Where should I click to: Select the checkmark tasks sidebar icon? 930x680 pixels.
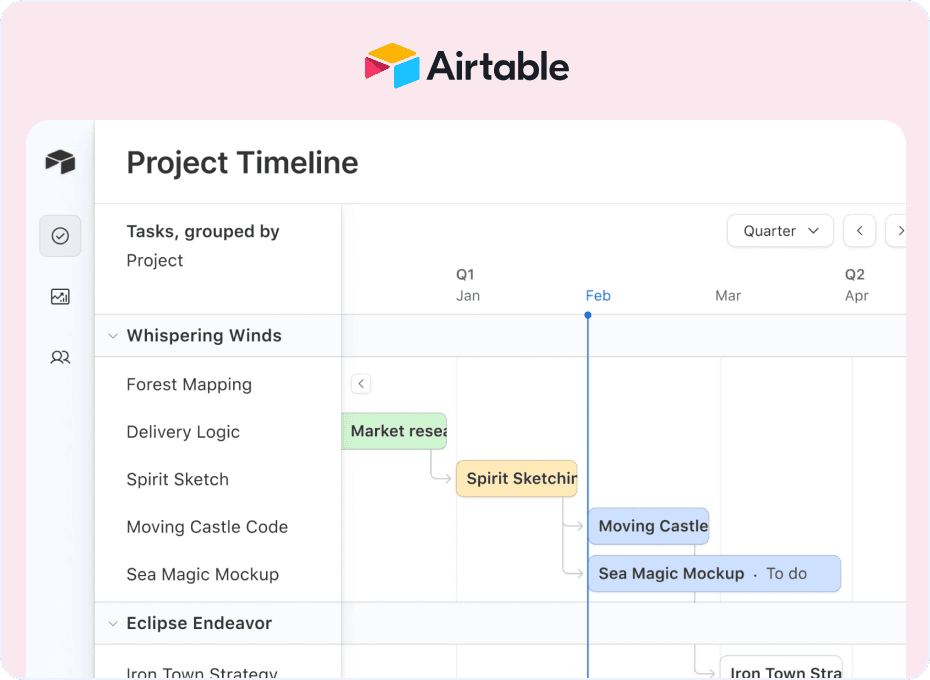pyautogui.click(x=60, y=236)
